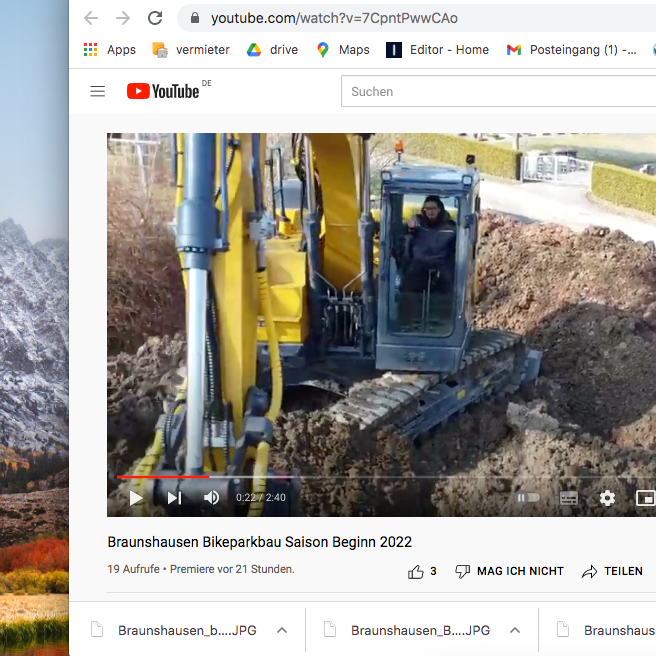The image size is (656, 656).
Task: Select the youtube.com address bar URL
Action: click(x=334, y=18)
